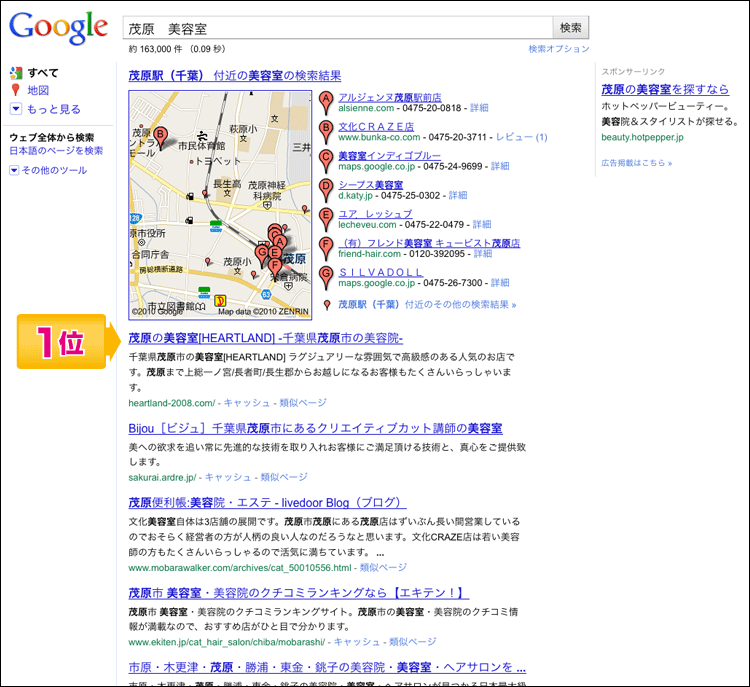Open 茂原の美容室[HEARTLAND] result title
Image resolution: width=750 pixels, height=687 pixels.
click(x=265, y=338)
